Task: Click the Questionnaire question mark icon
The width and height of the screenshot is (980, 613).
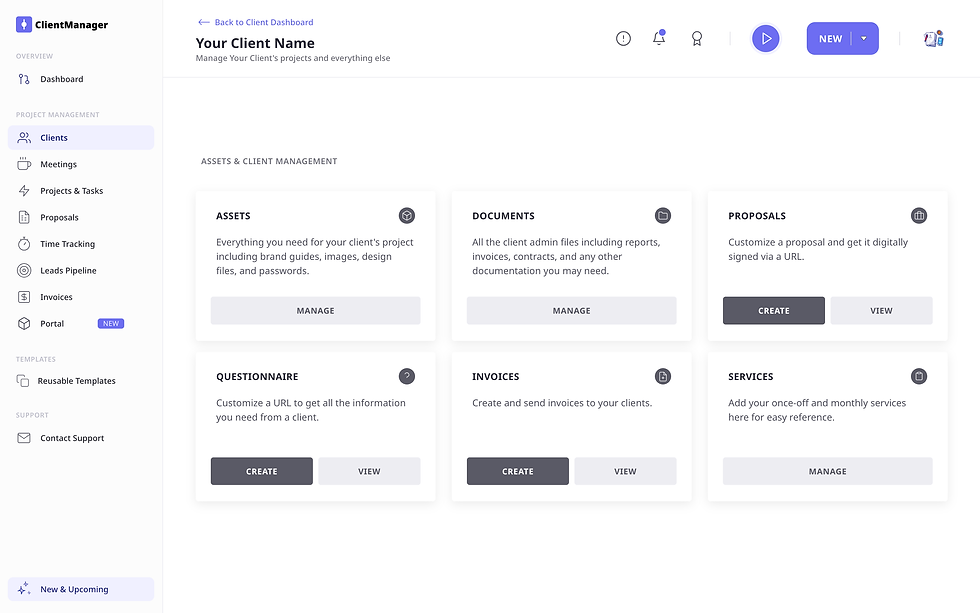Action: tap(407, 376)
